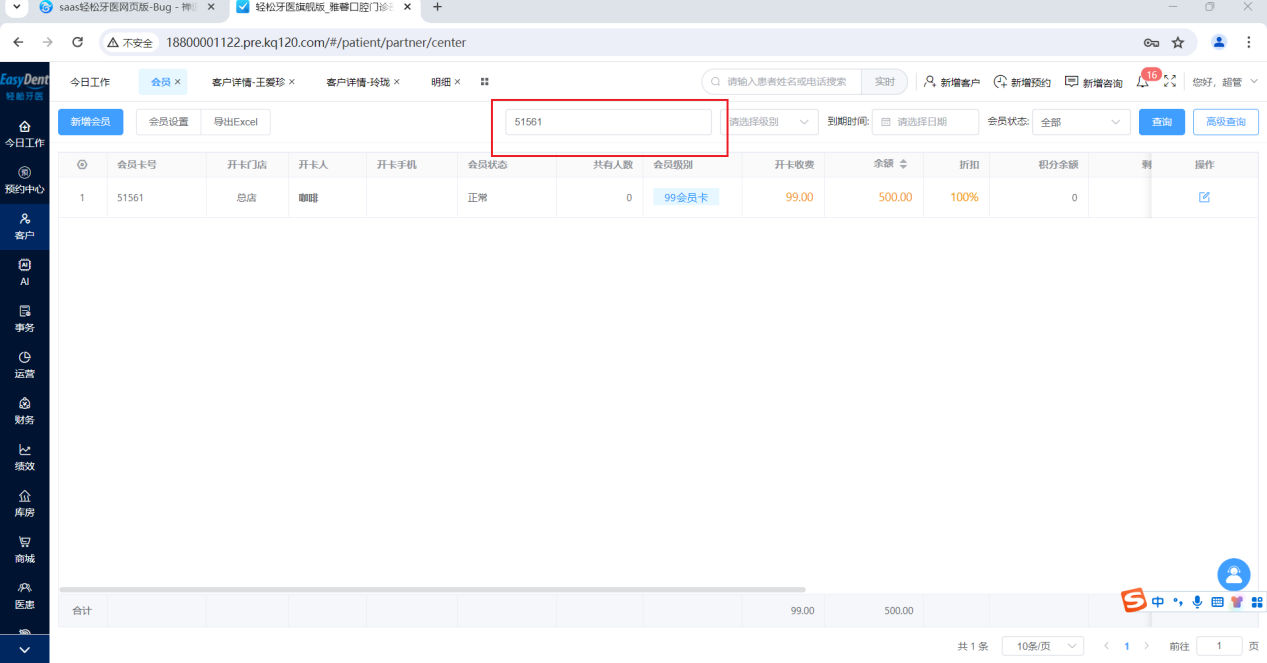Open the browser saved passwords key icon
The height and width of the screenshot is (663, 1267).
pyautogui.click(x=1151, y=43)
